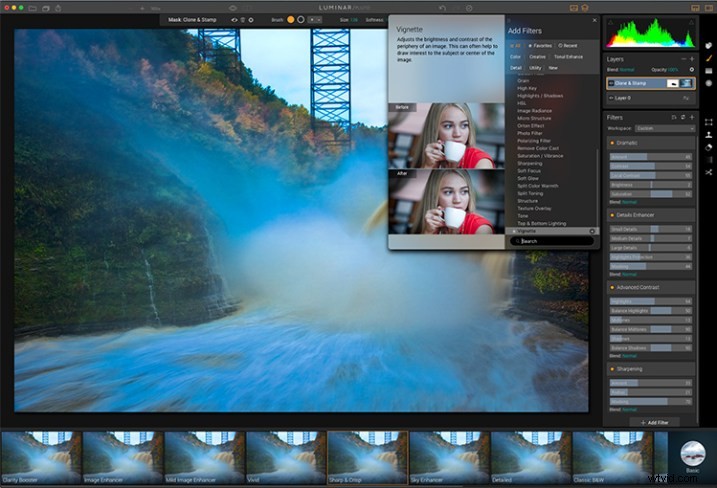
Task: Select the clone stamp tool
Action: [708, 134]
